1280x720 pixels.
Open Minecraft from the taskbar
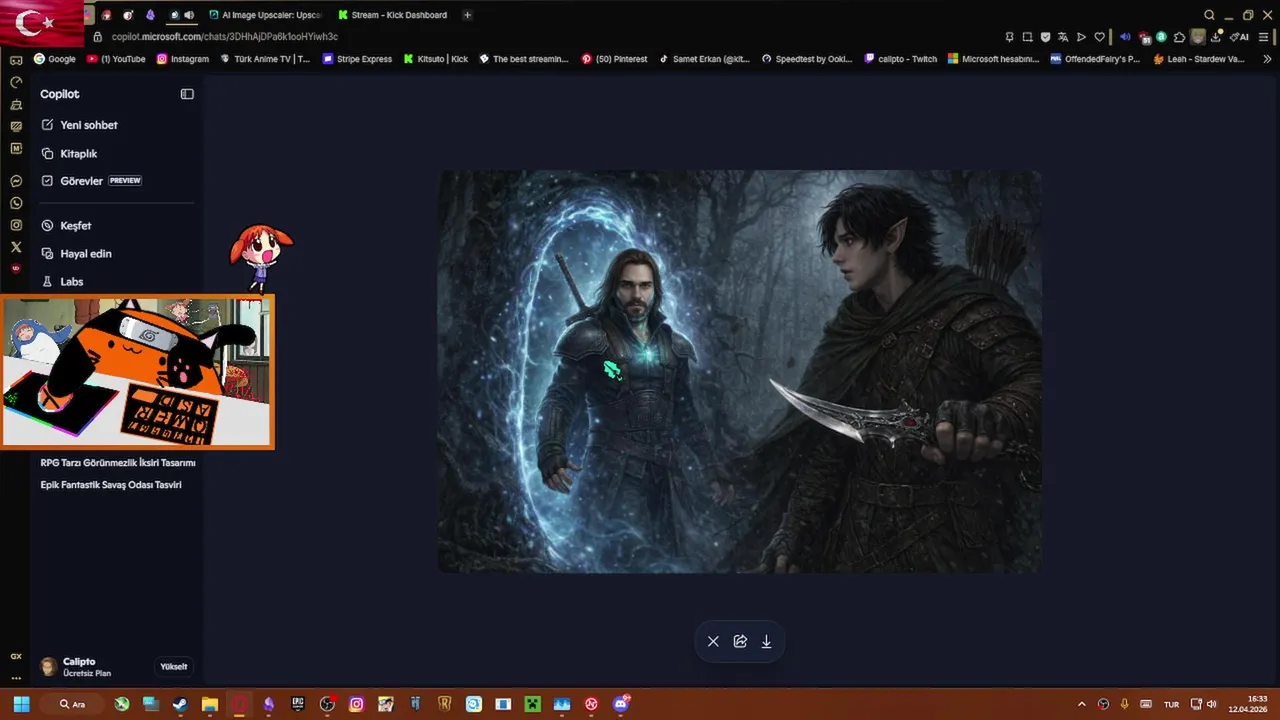click(x=532, y=704)
